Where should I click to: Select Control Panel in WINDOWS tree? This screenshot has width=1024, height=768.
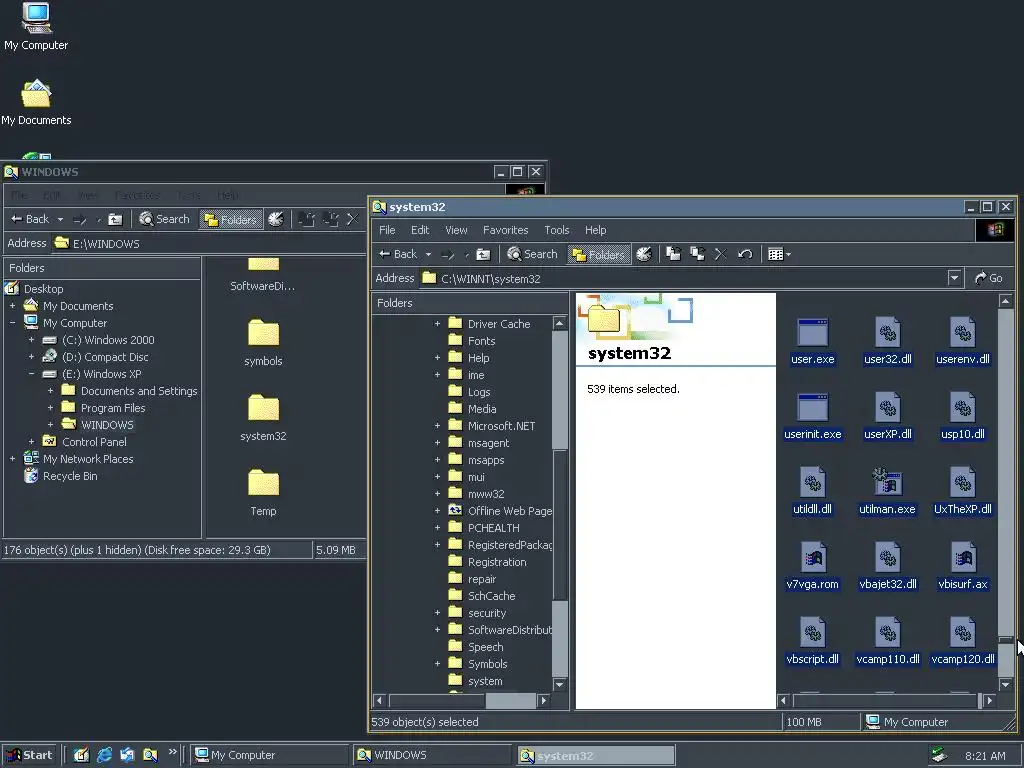click(94, 441)
